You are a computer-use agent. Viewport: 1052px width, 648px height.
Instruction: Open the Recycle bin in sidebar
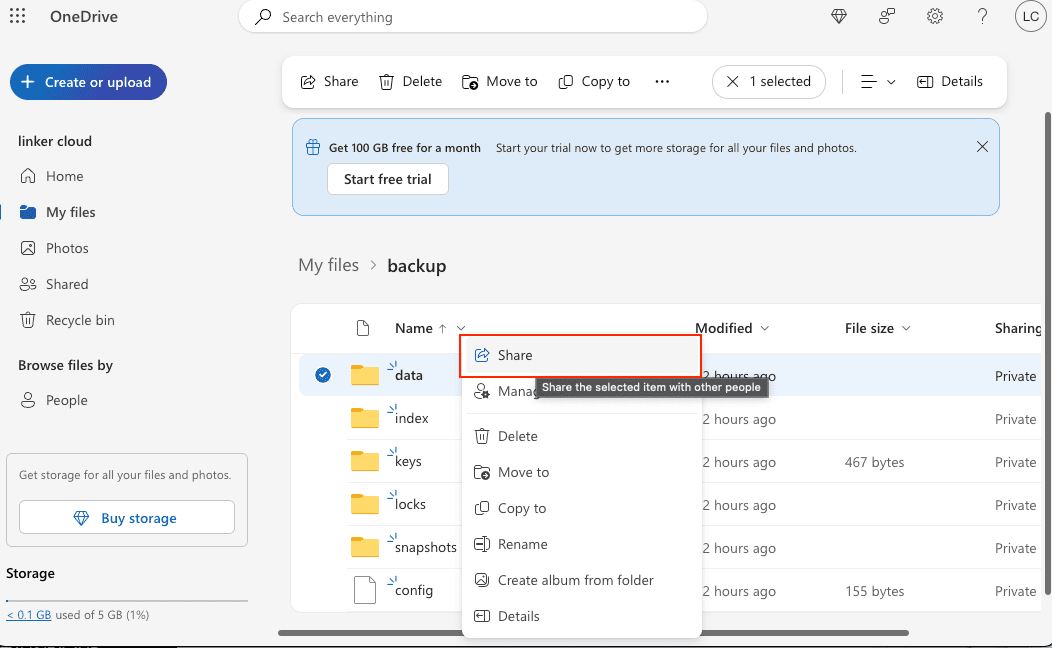click(x=79, y=320)
